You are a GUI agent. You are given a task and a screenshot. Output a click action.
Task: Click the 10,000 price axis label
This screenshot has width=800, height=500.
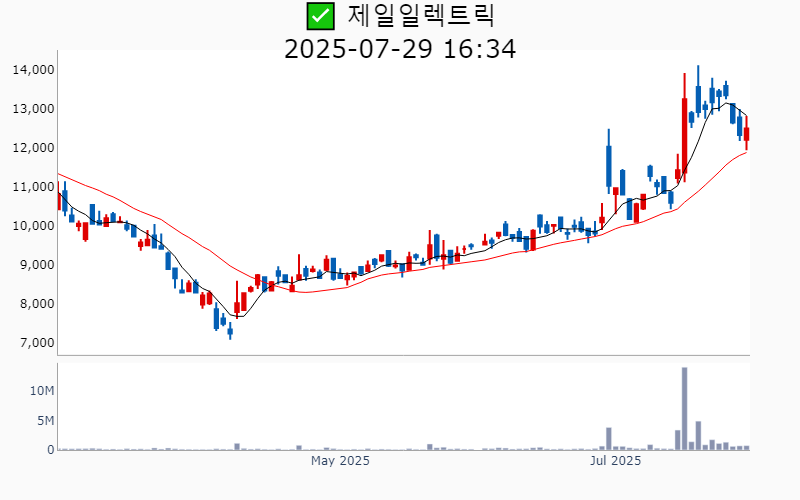tap(33, 226)
